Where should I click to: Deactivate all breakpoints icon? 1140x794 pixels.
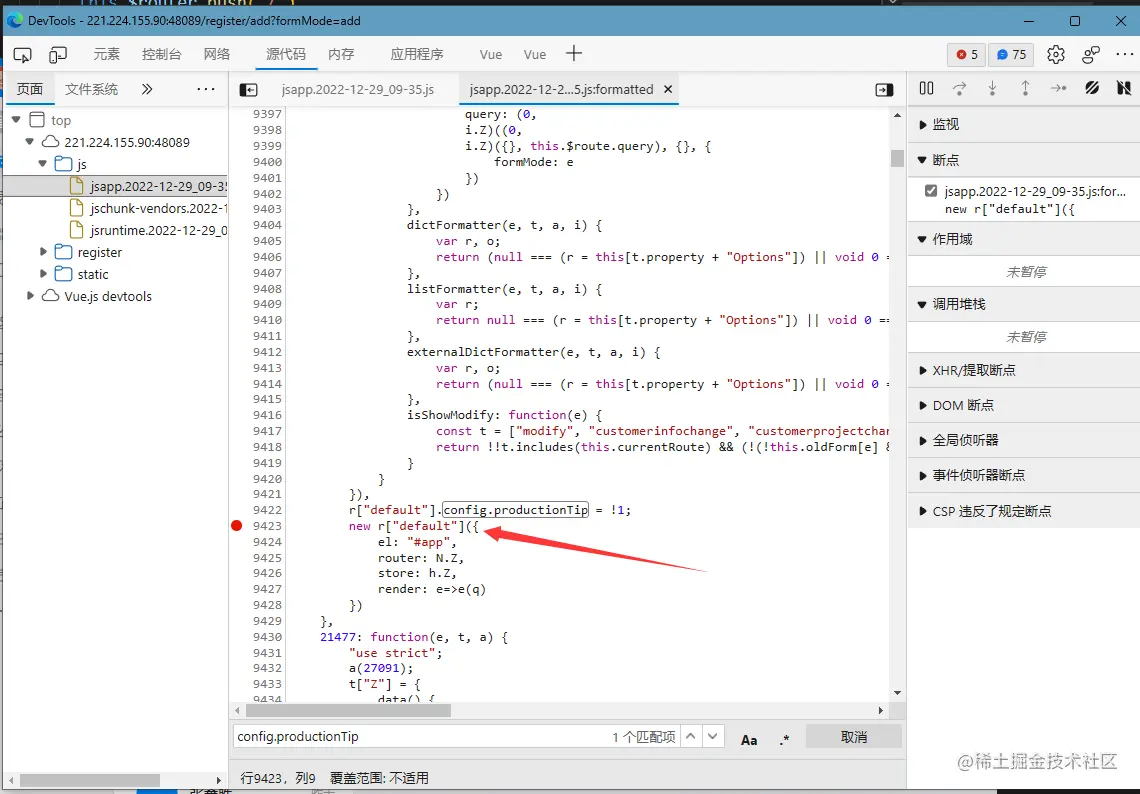1092,88
